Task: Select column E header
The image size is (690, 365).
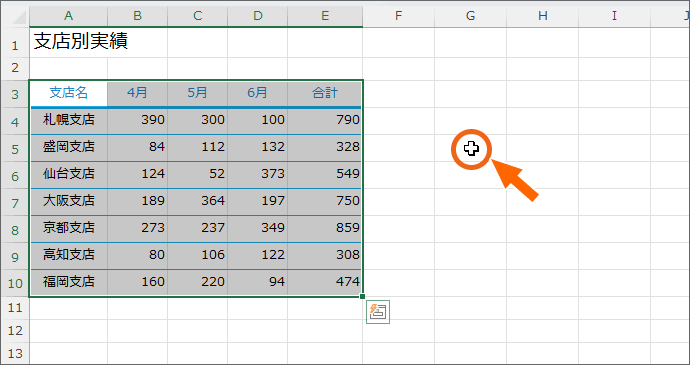Action: (325, 16)
